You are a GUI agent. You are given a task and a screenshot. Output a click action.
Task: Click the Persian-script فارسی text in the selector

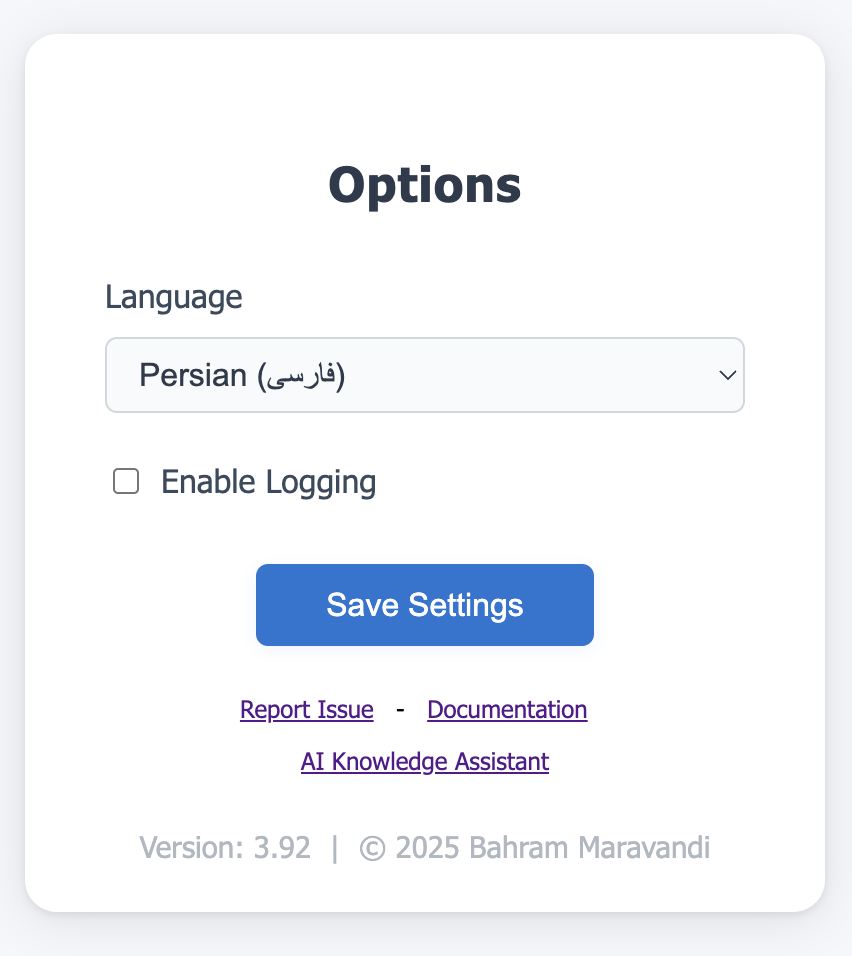click(301, 376)
